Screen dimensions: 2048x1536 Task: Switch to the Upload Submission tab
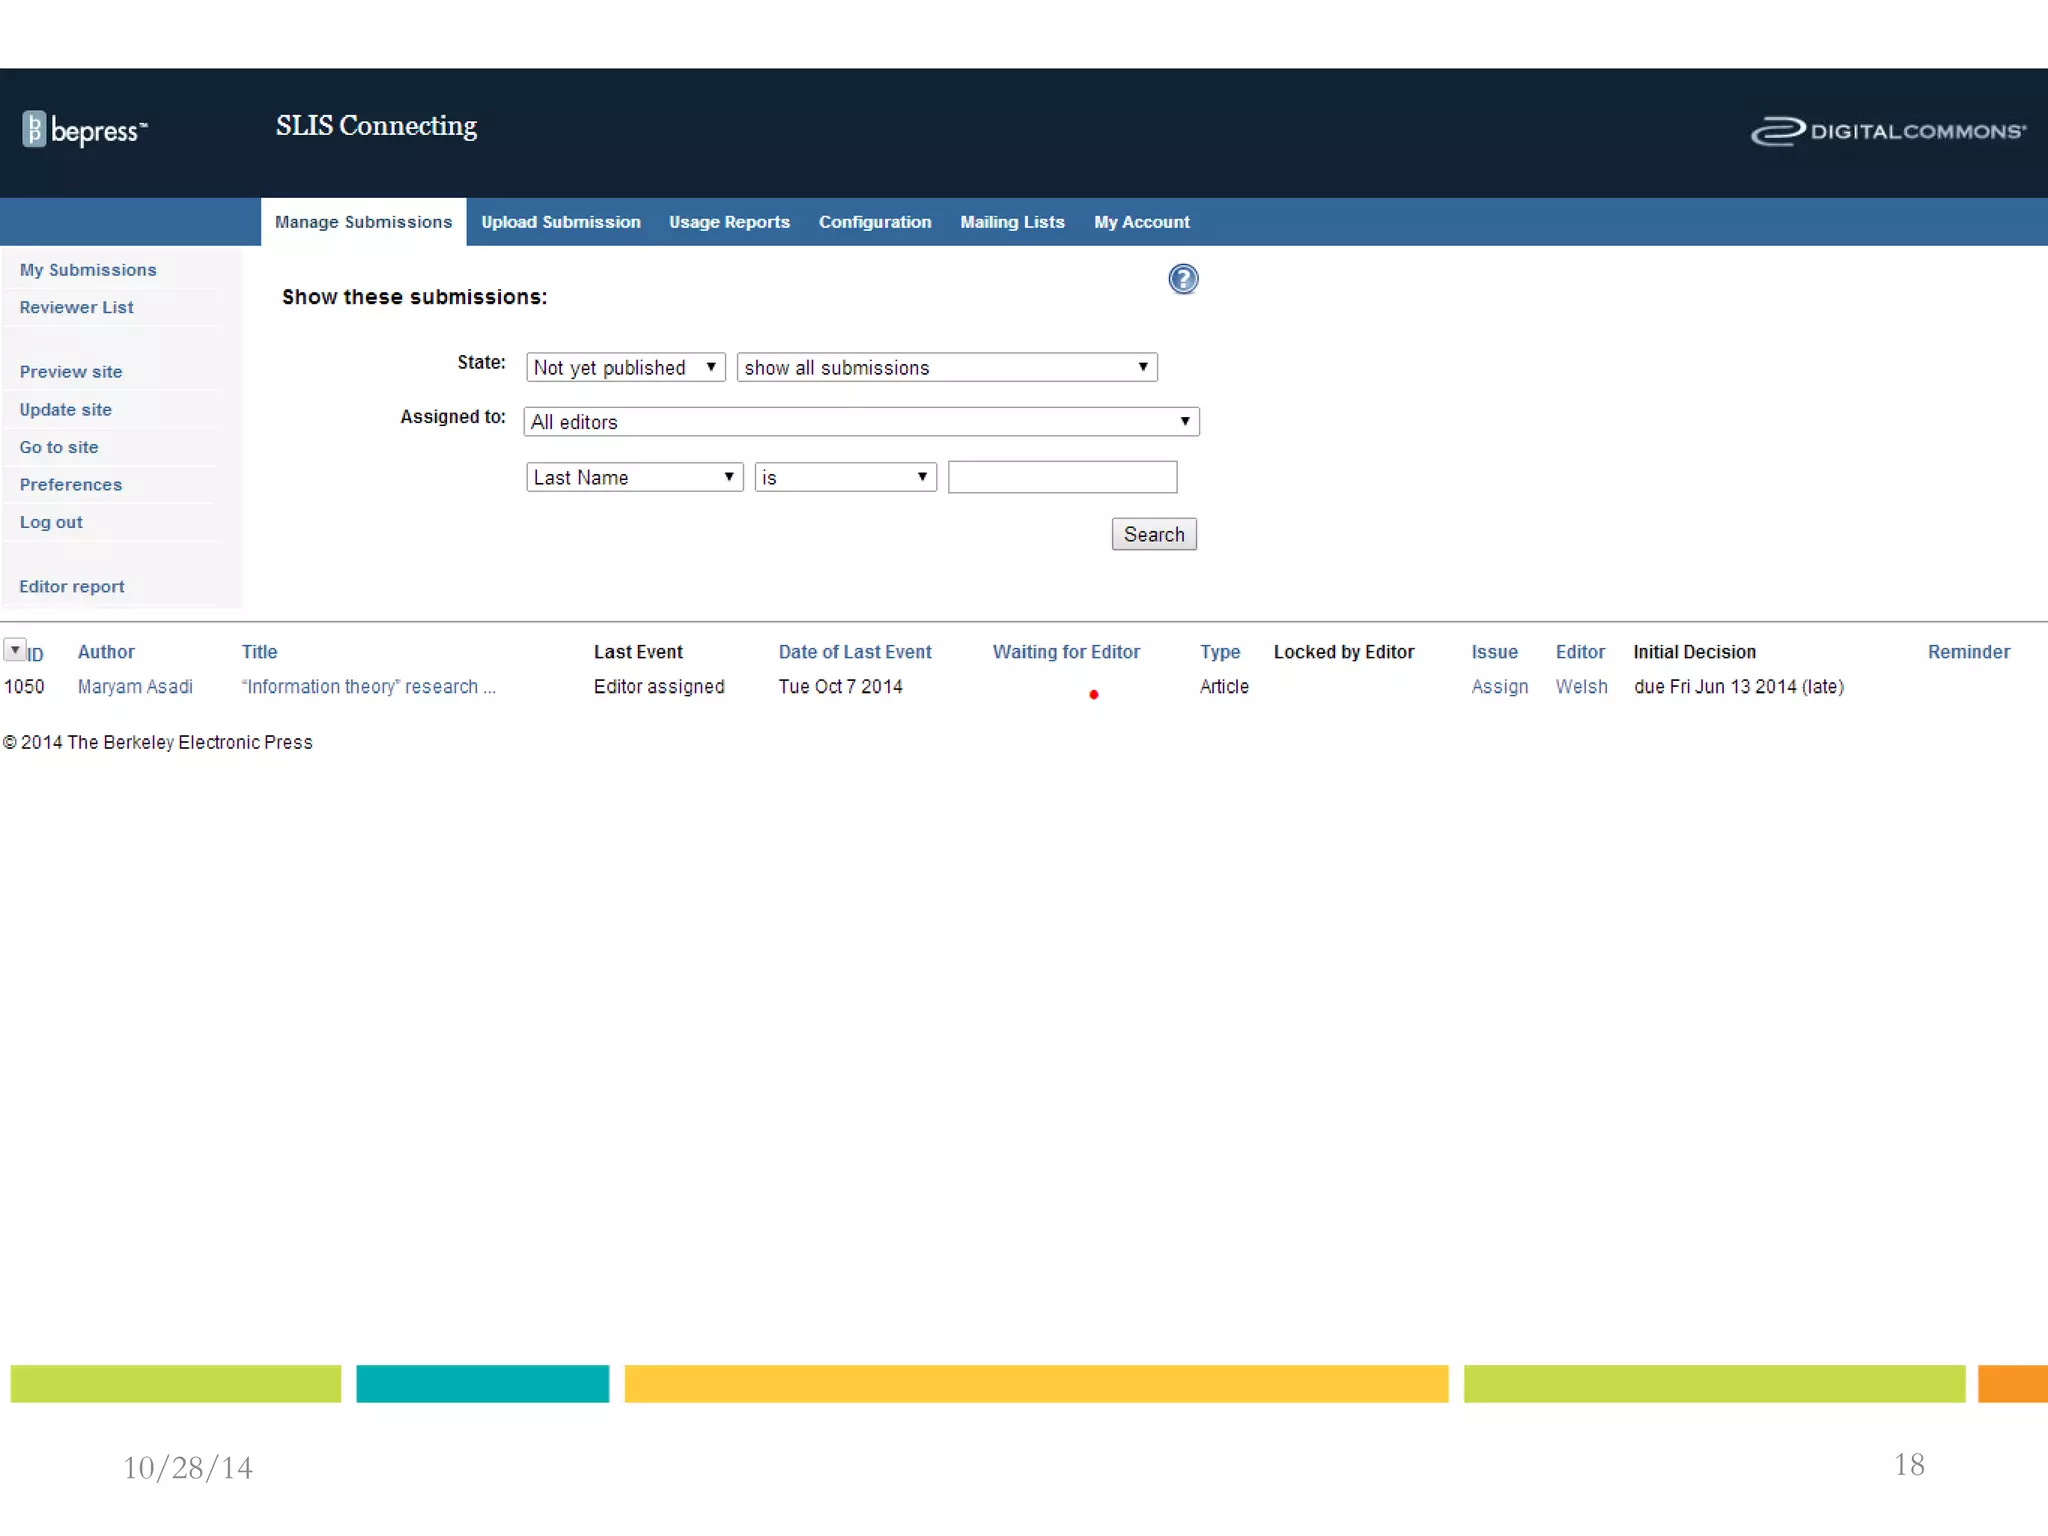[560, 222]
